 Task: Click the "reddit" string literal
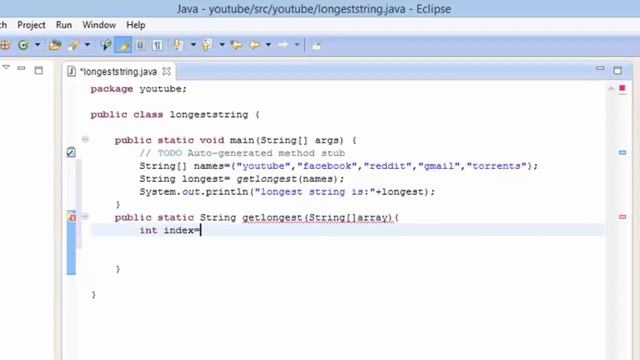pyautogui.click(x=387, y=166)
